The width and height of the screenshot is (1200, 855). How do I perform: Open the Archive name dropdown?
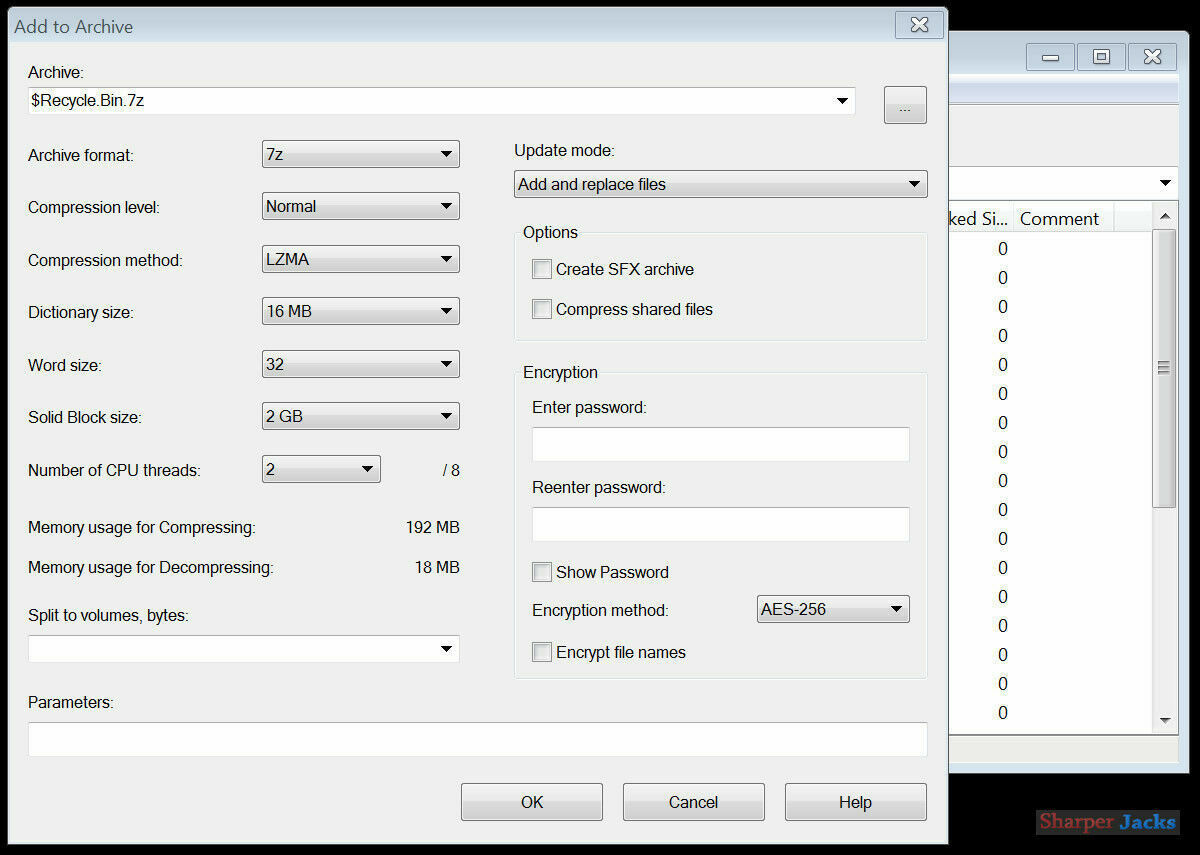[x=843, y=100]
